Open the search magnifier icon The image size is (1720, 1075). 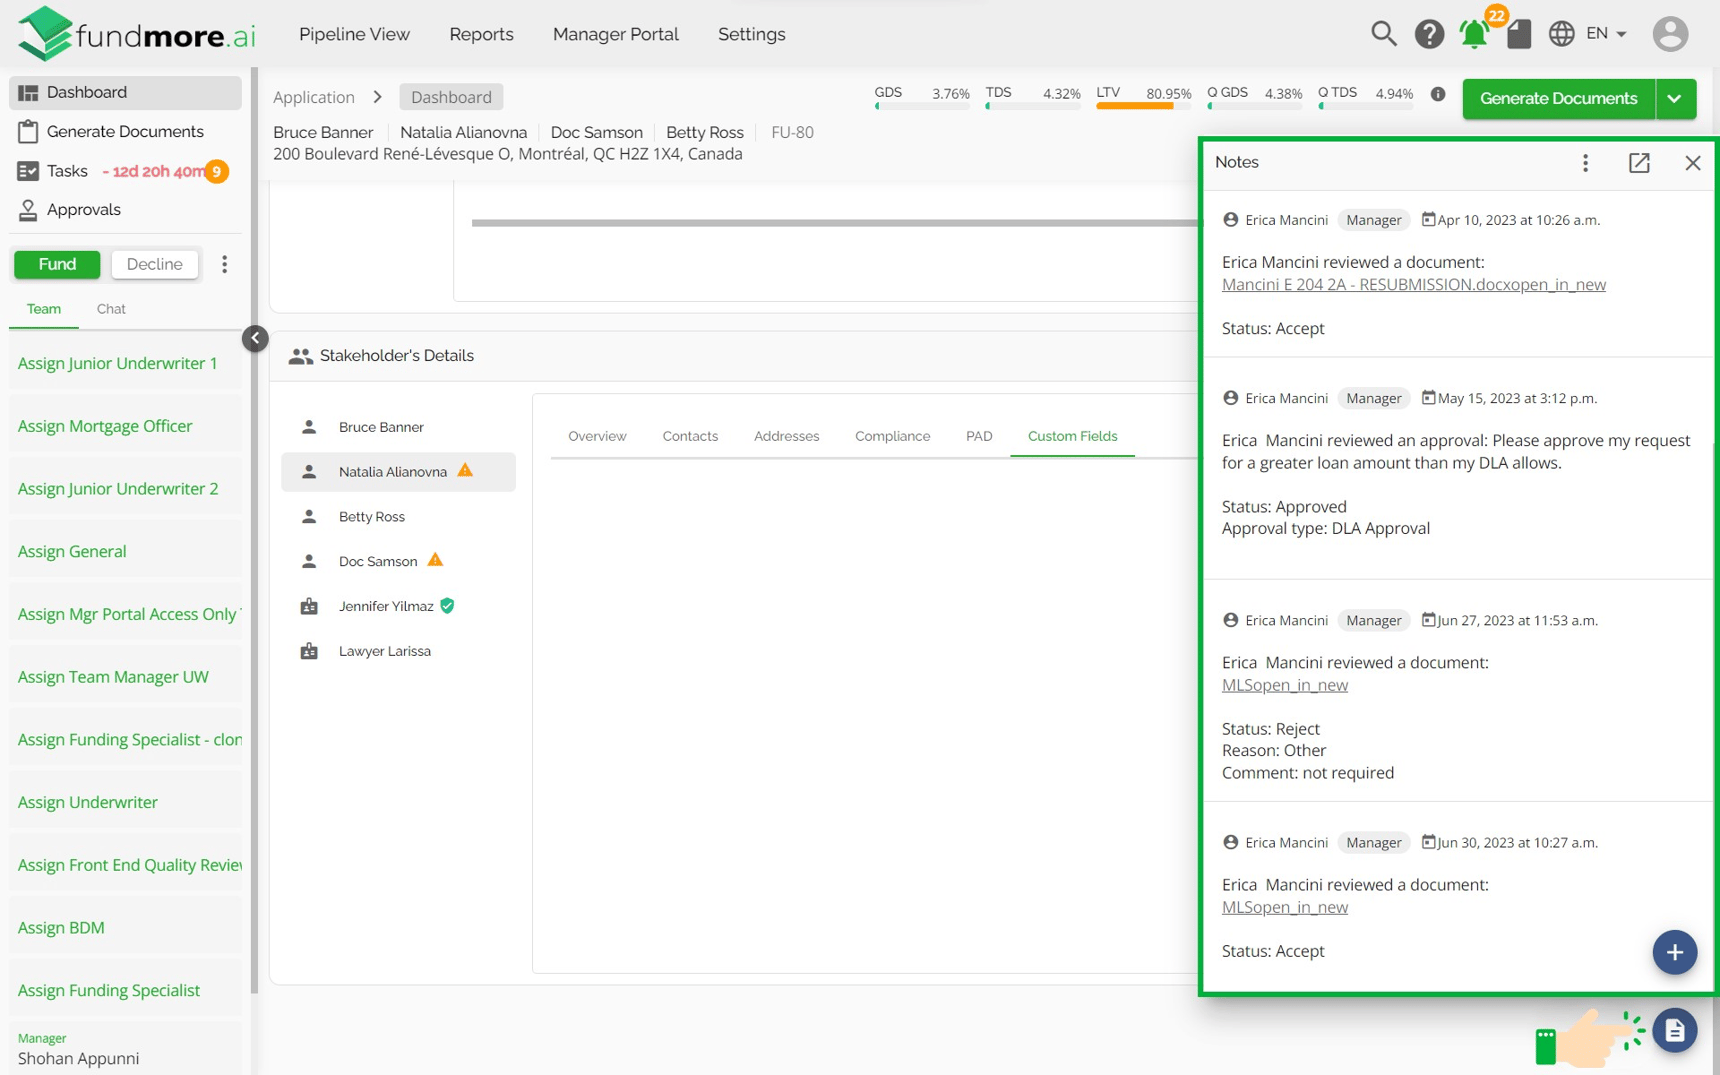(x=1383, y=34)
